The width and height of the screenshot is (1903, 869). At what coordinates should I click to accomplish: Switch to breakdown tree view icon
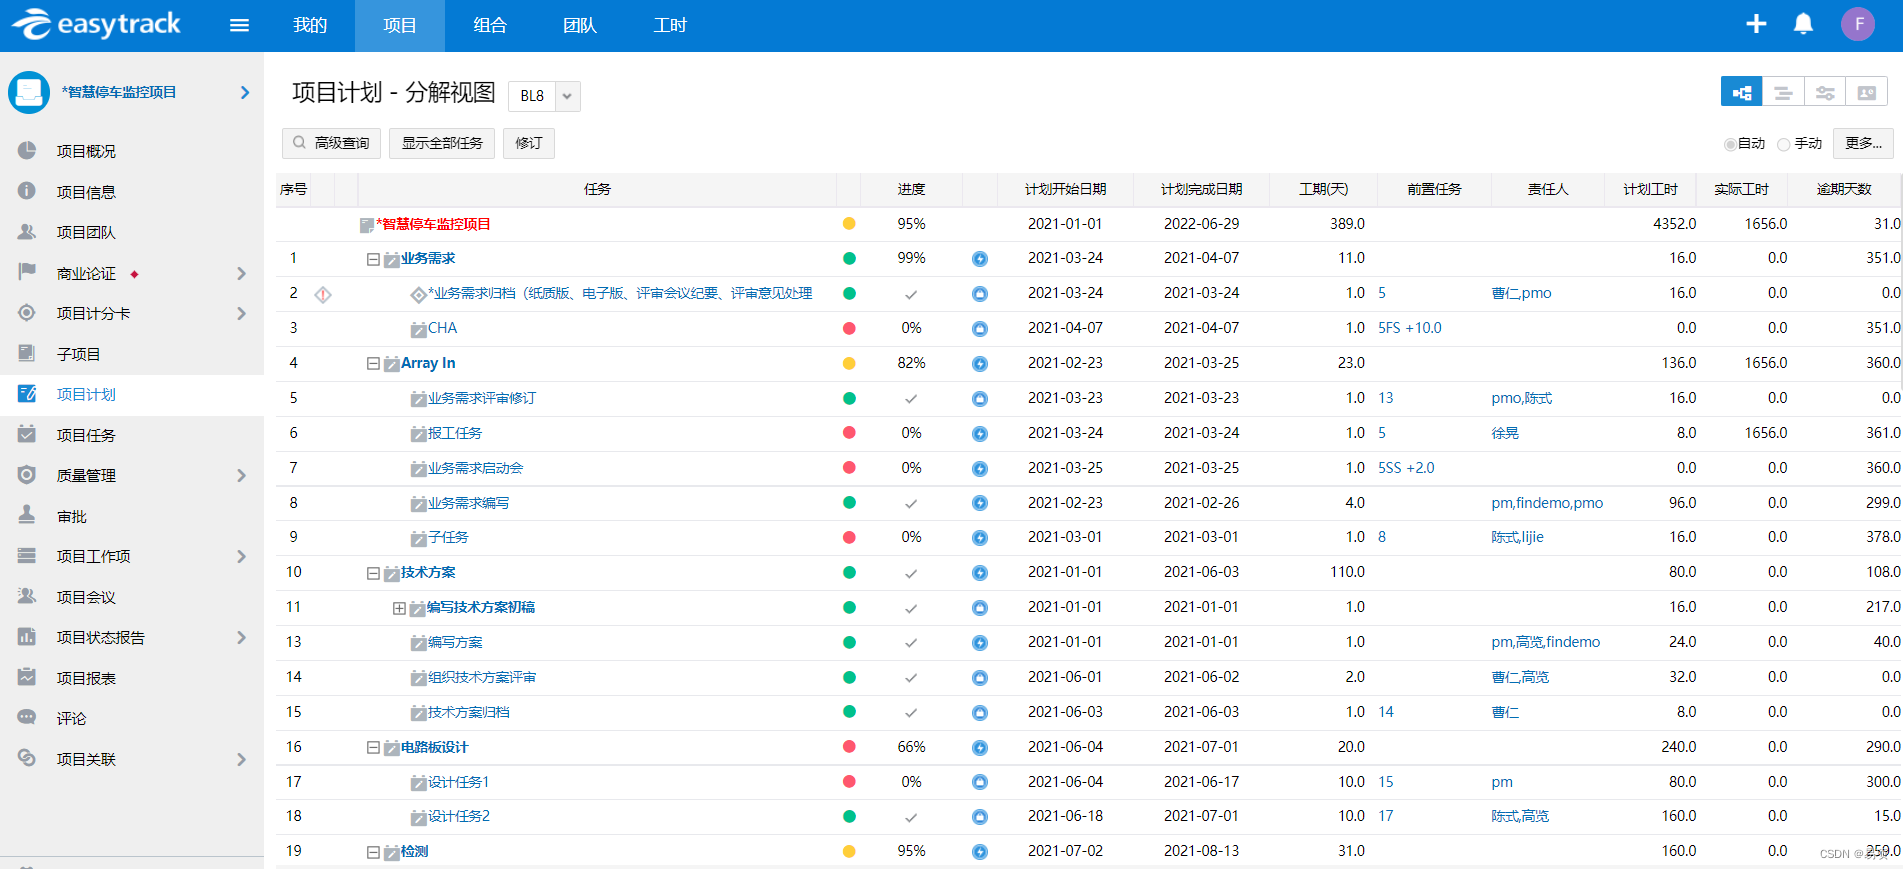pos(1741,92)
